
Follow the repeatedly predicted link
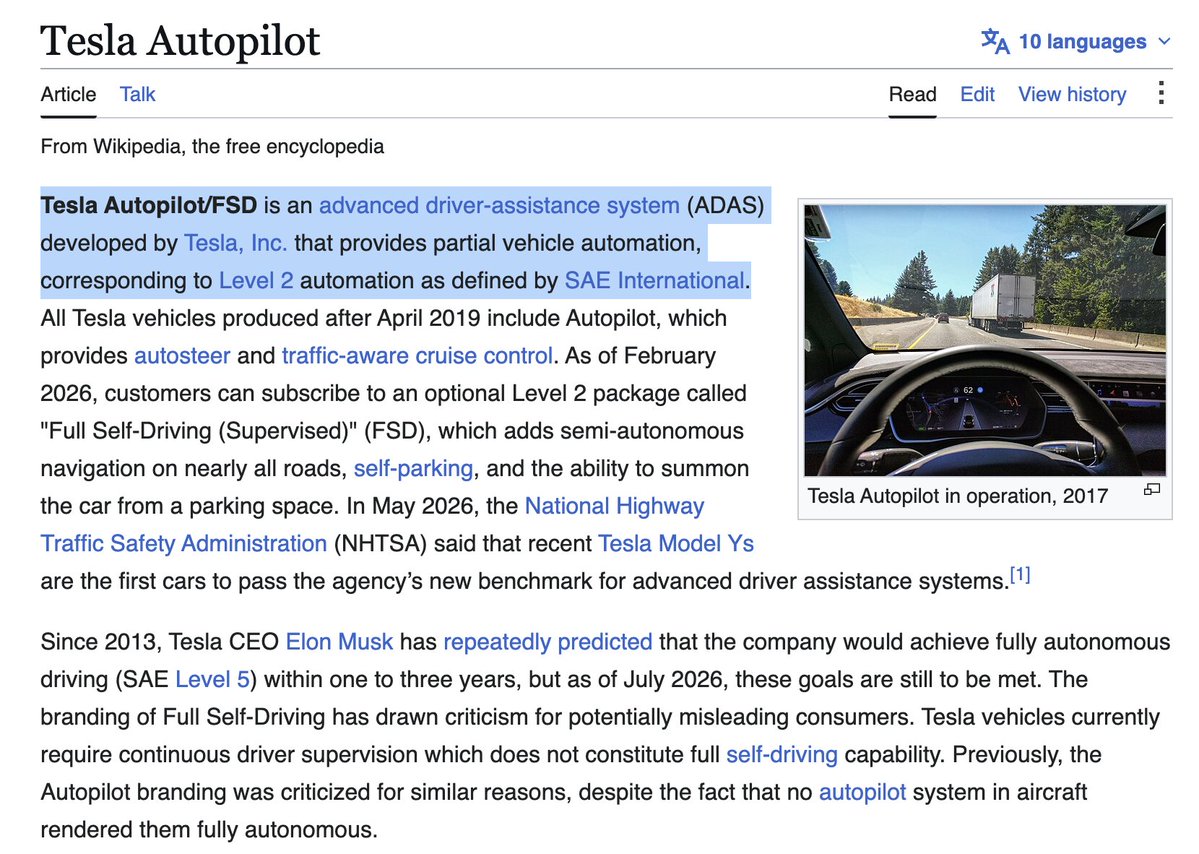point(548,641)
